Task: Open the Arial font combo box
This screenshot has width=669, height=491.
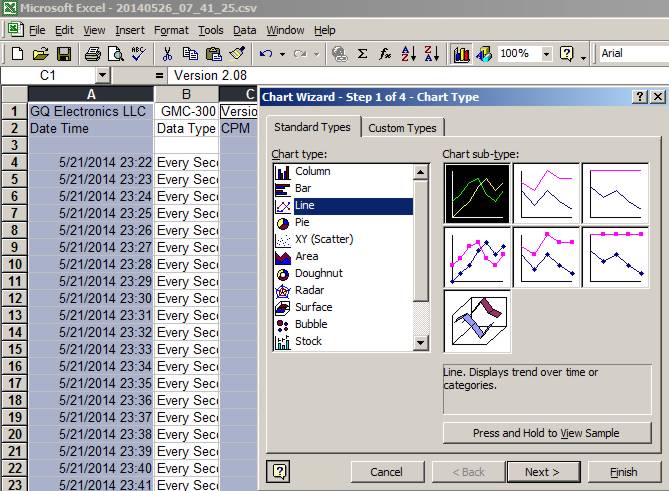Action: 634,54
